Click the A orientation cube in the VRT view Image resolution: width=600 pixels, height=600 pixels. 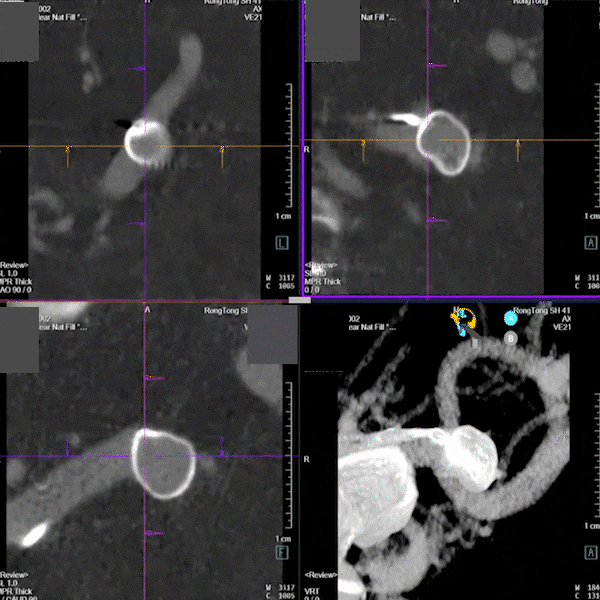point(591,552)
